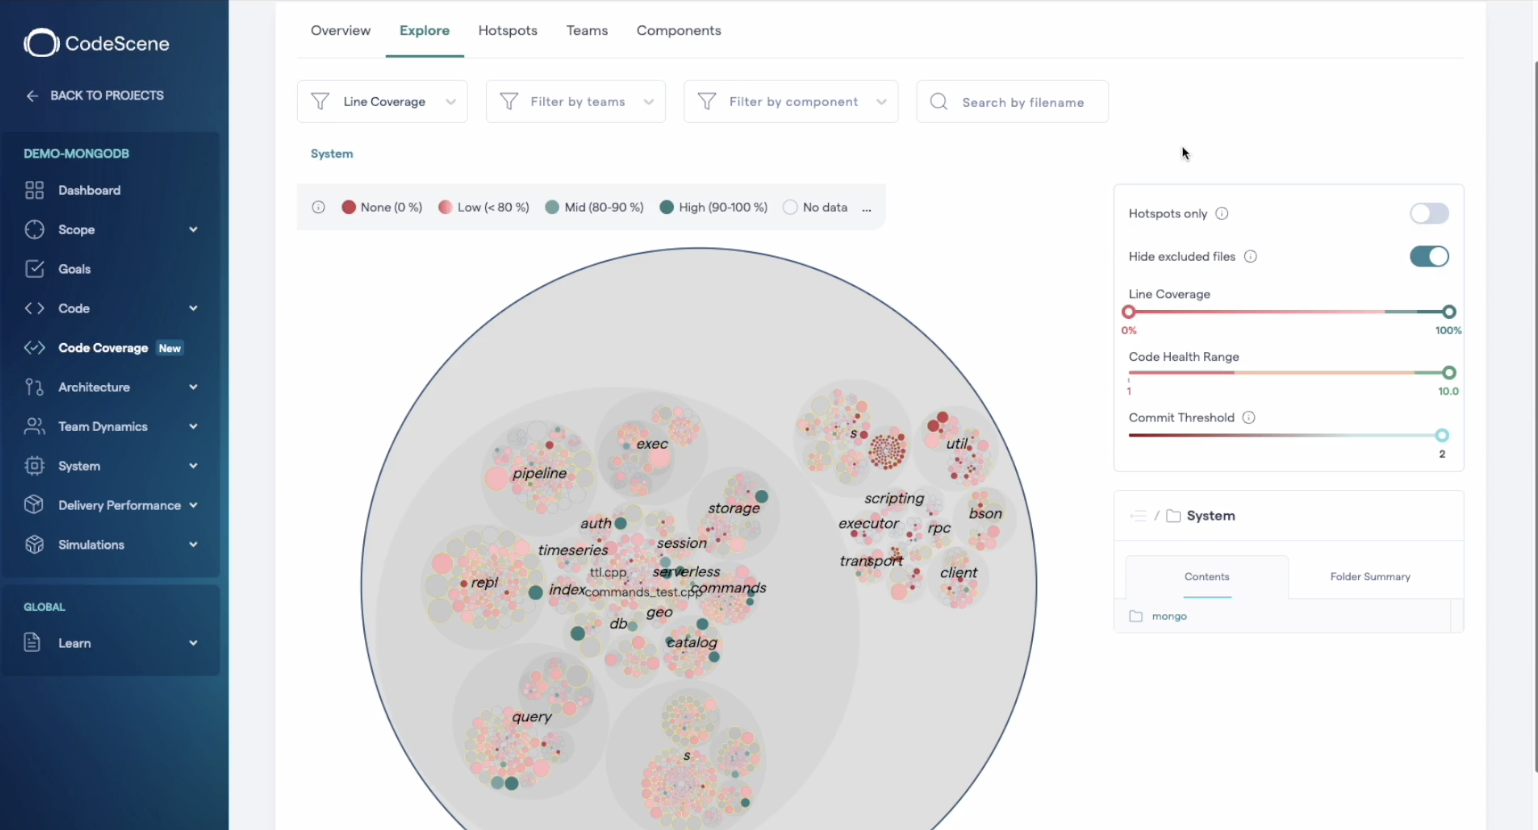Click the tree list icon before System folder

point(1138,516)
